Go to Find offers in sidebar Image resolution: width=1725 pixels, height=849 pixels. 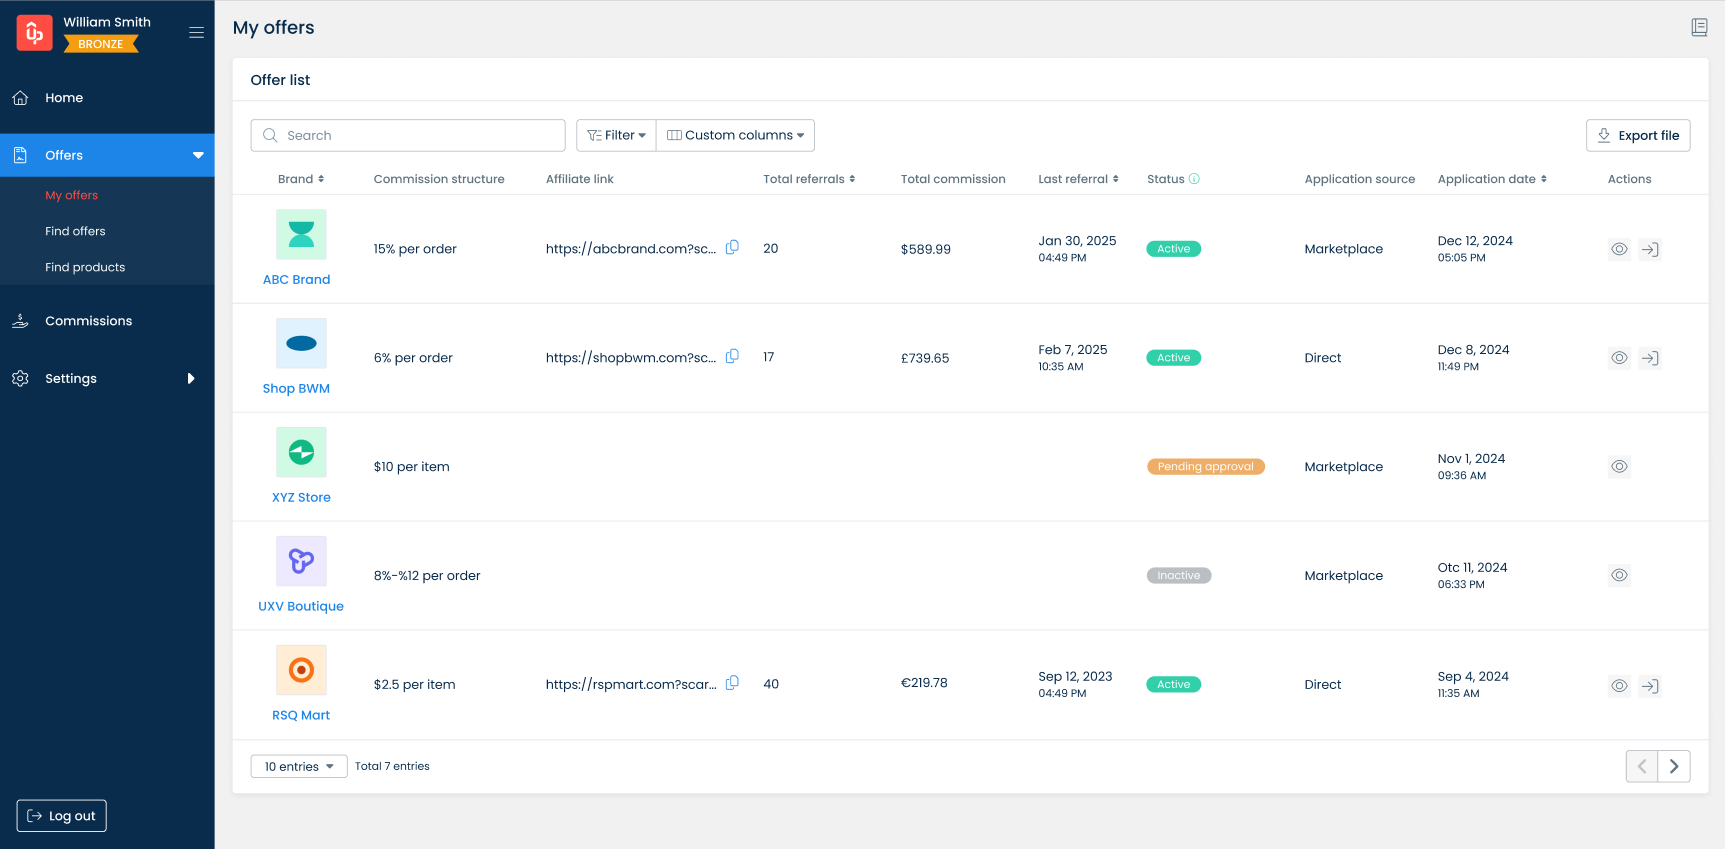pos(75,231)
